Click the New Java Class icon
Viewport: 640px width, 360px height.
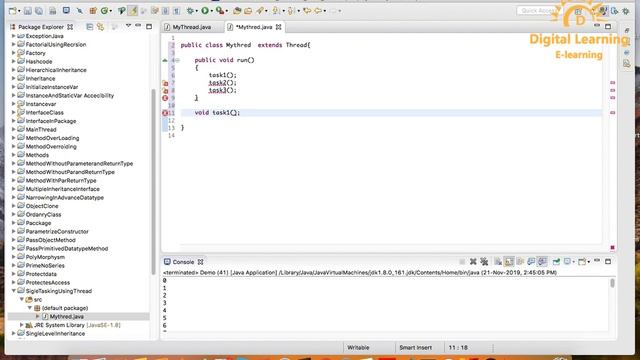[x=104, y=11]
